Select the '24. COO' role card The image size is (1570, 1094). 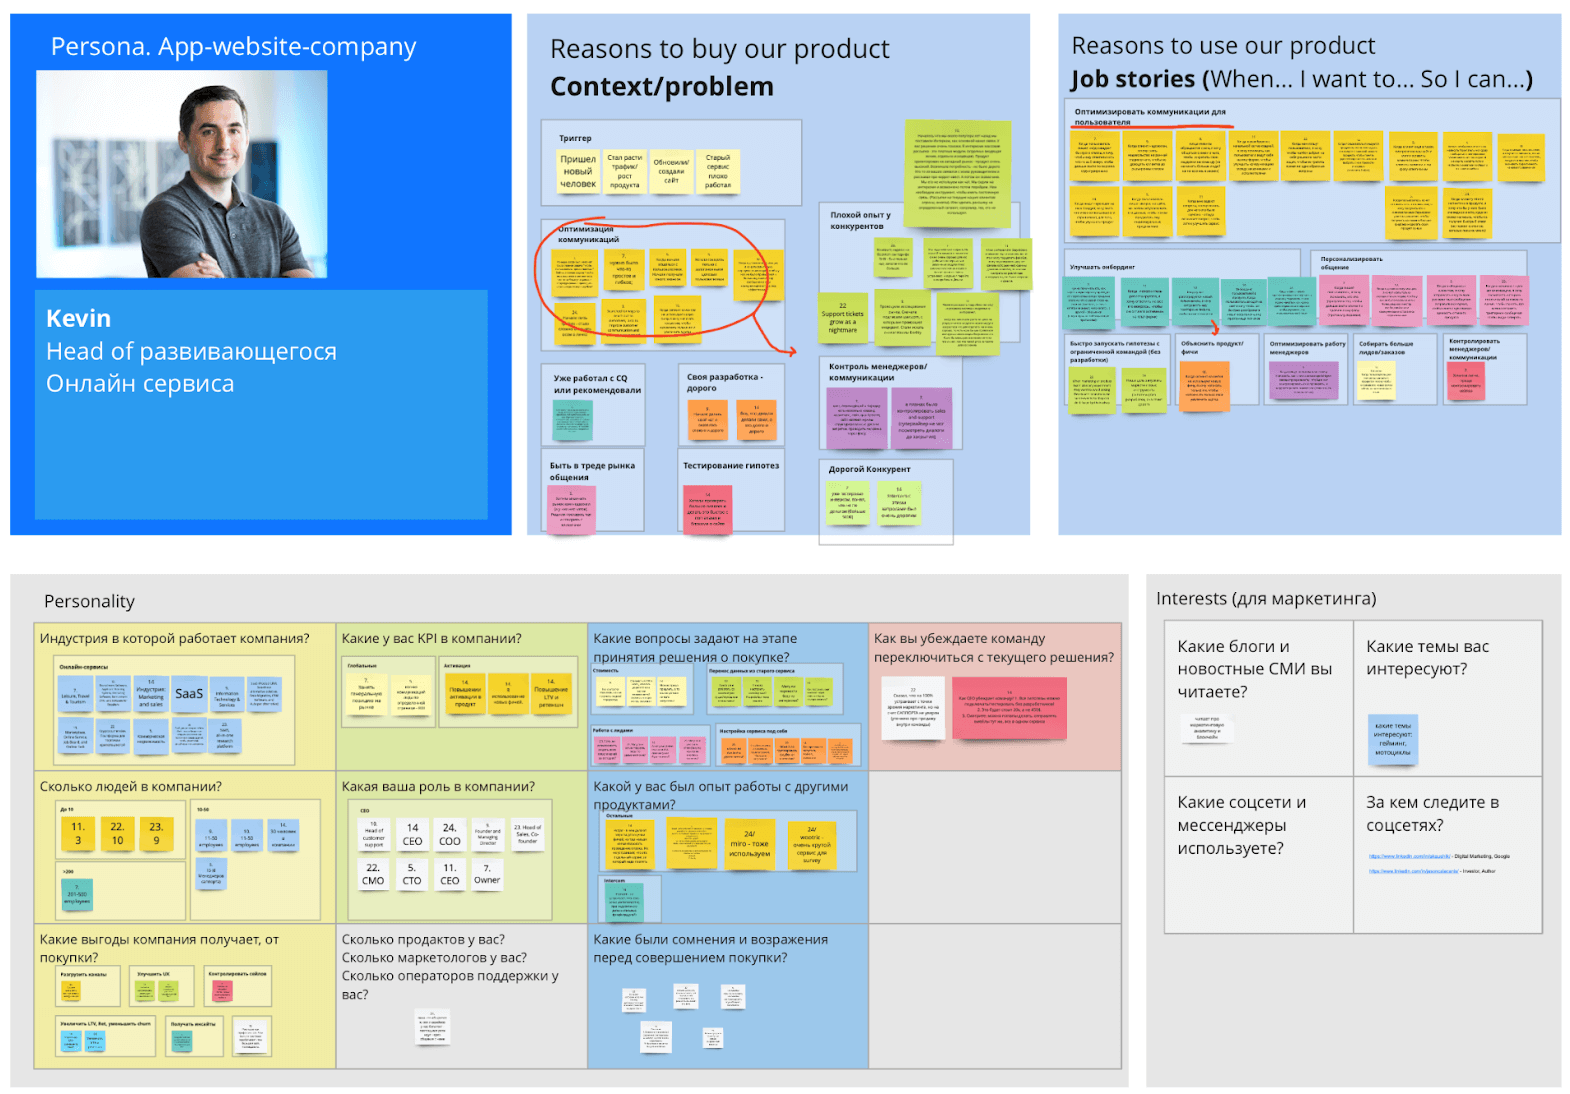click(450, 835)
